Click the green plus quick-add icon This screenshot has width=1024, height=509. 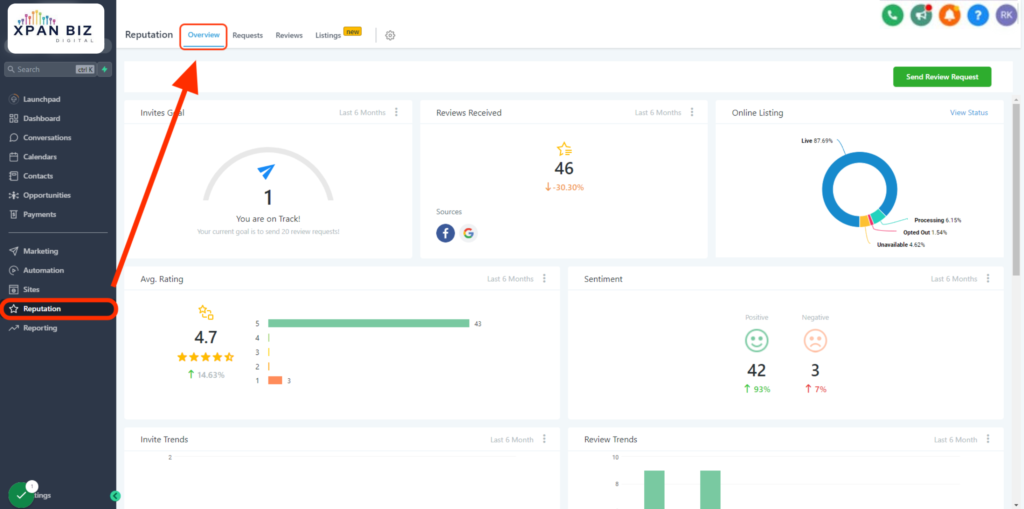(105, 69)
